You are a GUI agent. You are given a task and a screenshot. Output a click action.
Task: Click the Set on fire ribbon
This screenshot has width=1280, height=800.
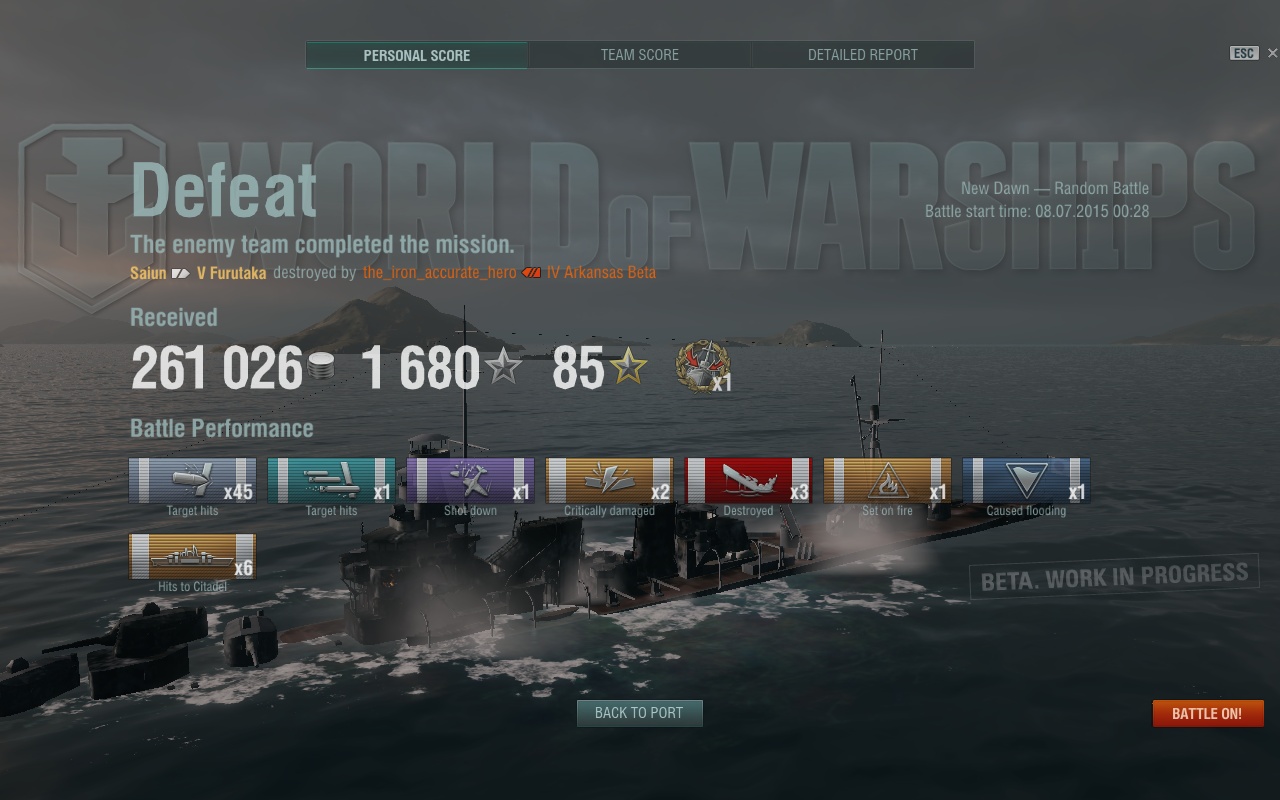[887, 480]
